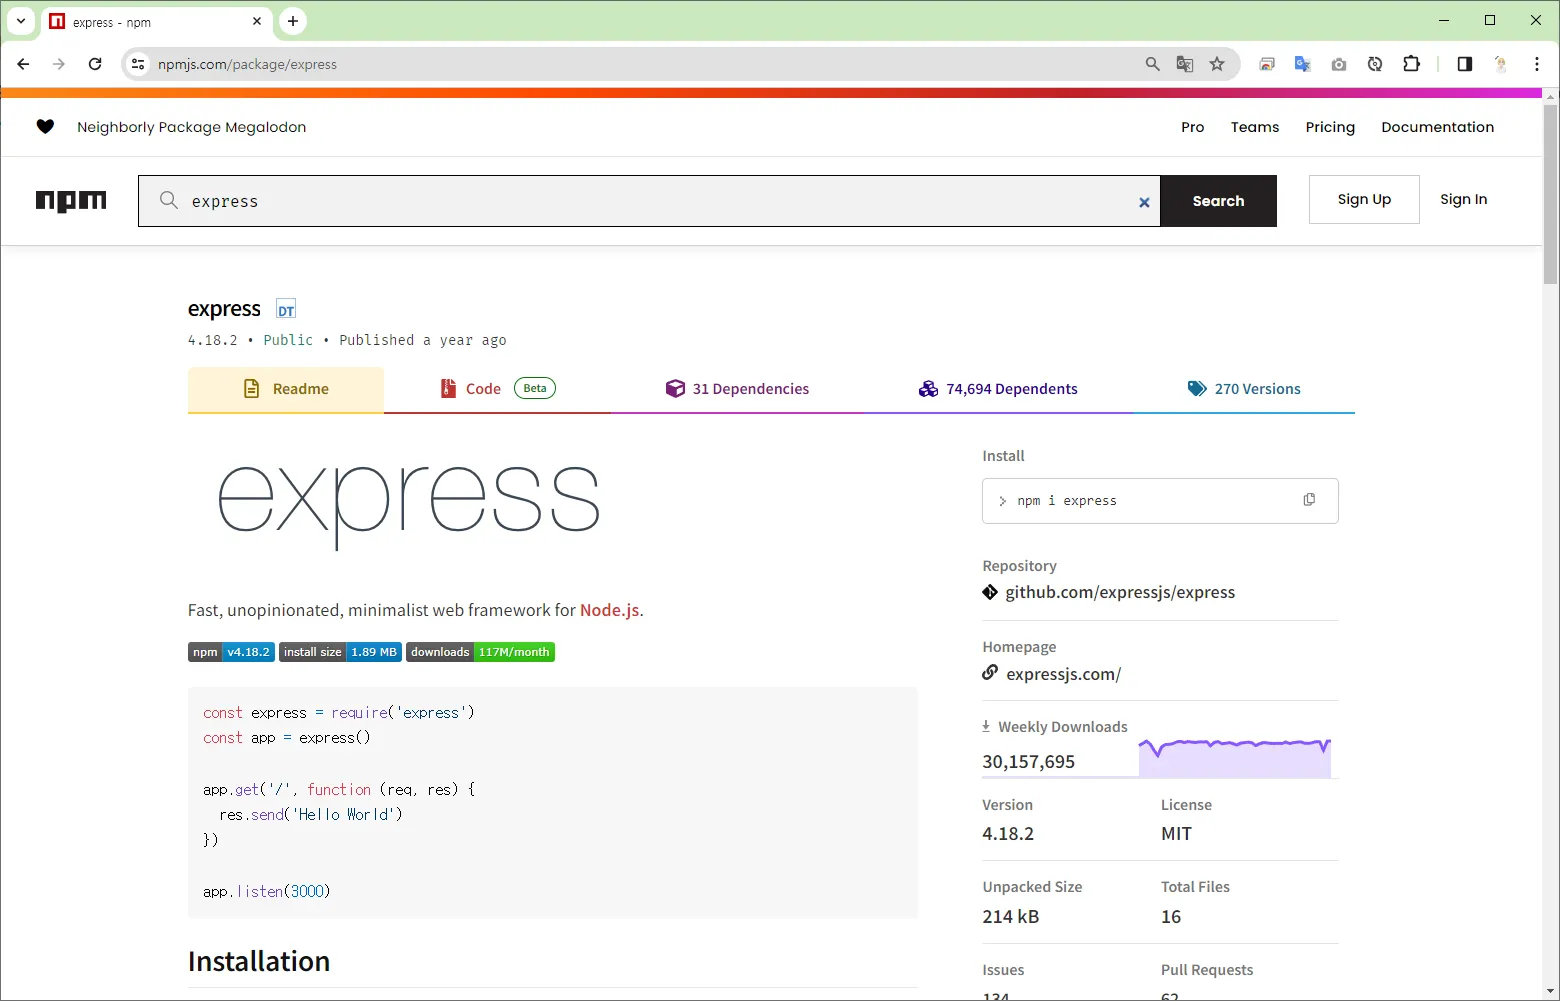Open the Teams link
This screenshot has height=1001, width=1560.
pyautogui.click(x=1255, y=127)
